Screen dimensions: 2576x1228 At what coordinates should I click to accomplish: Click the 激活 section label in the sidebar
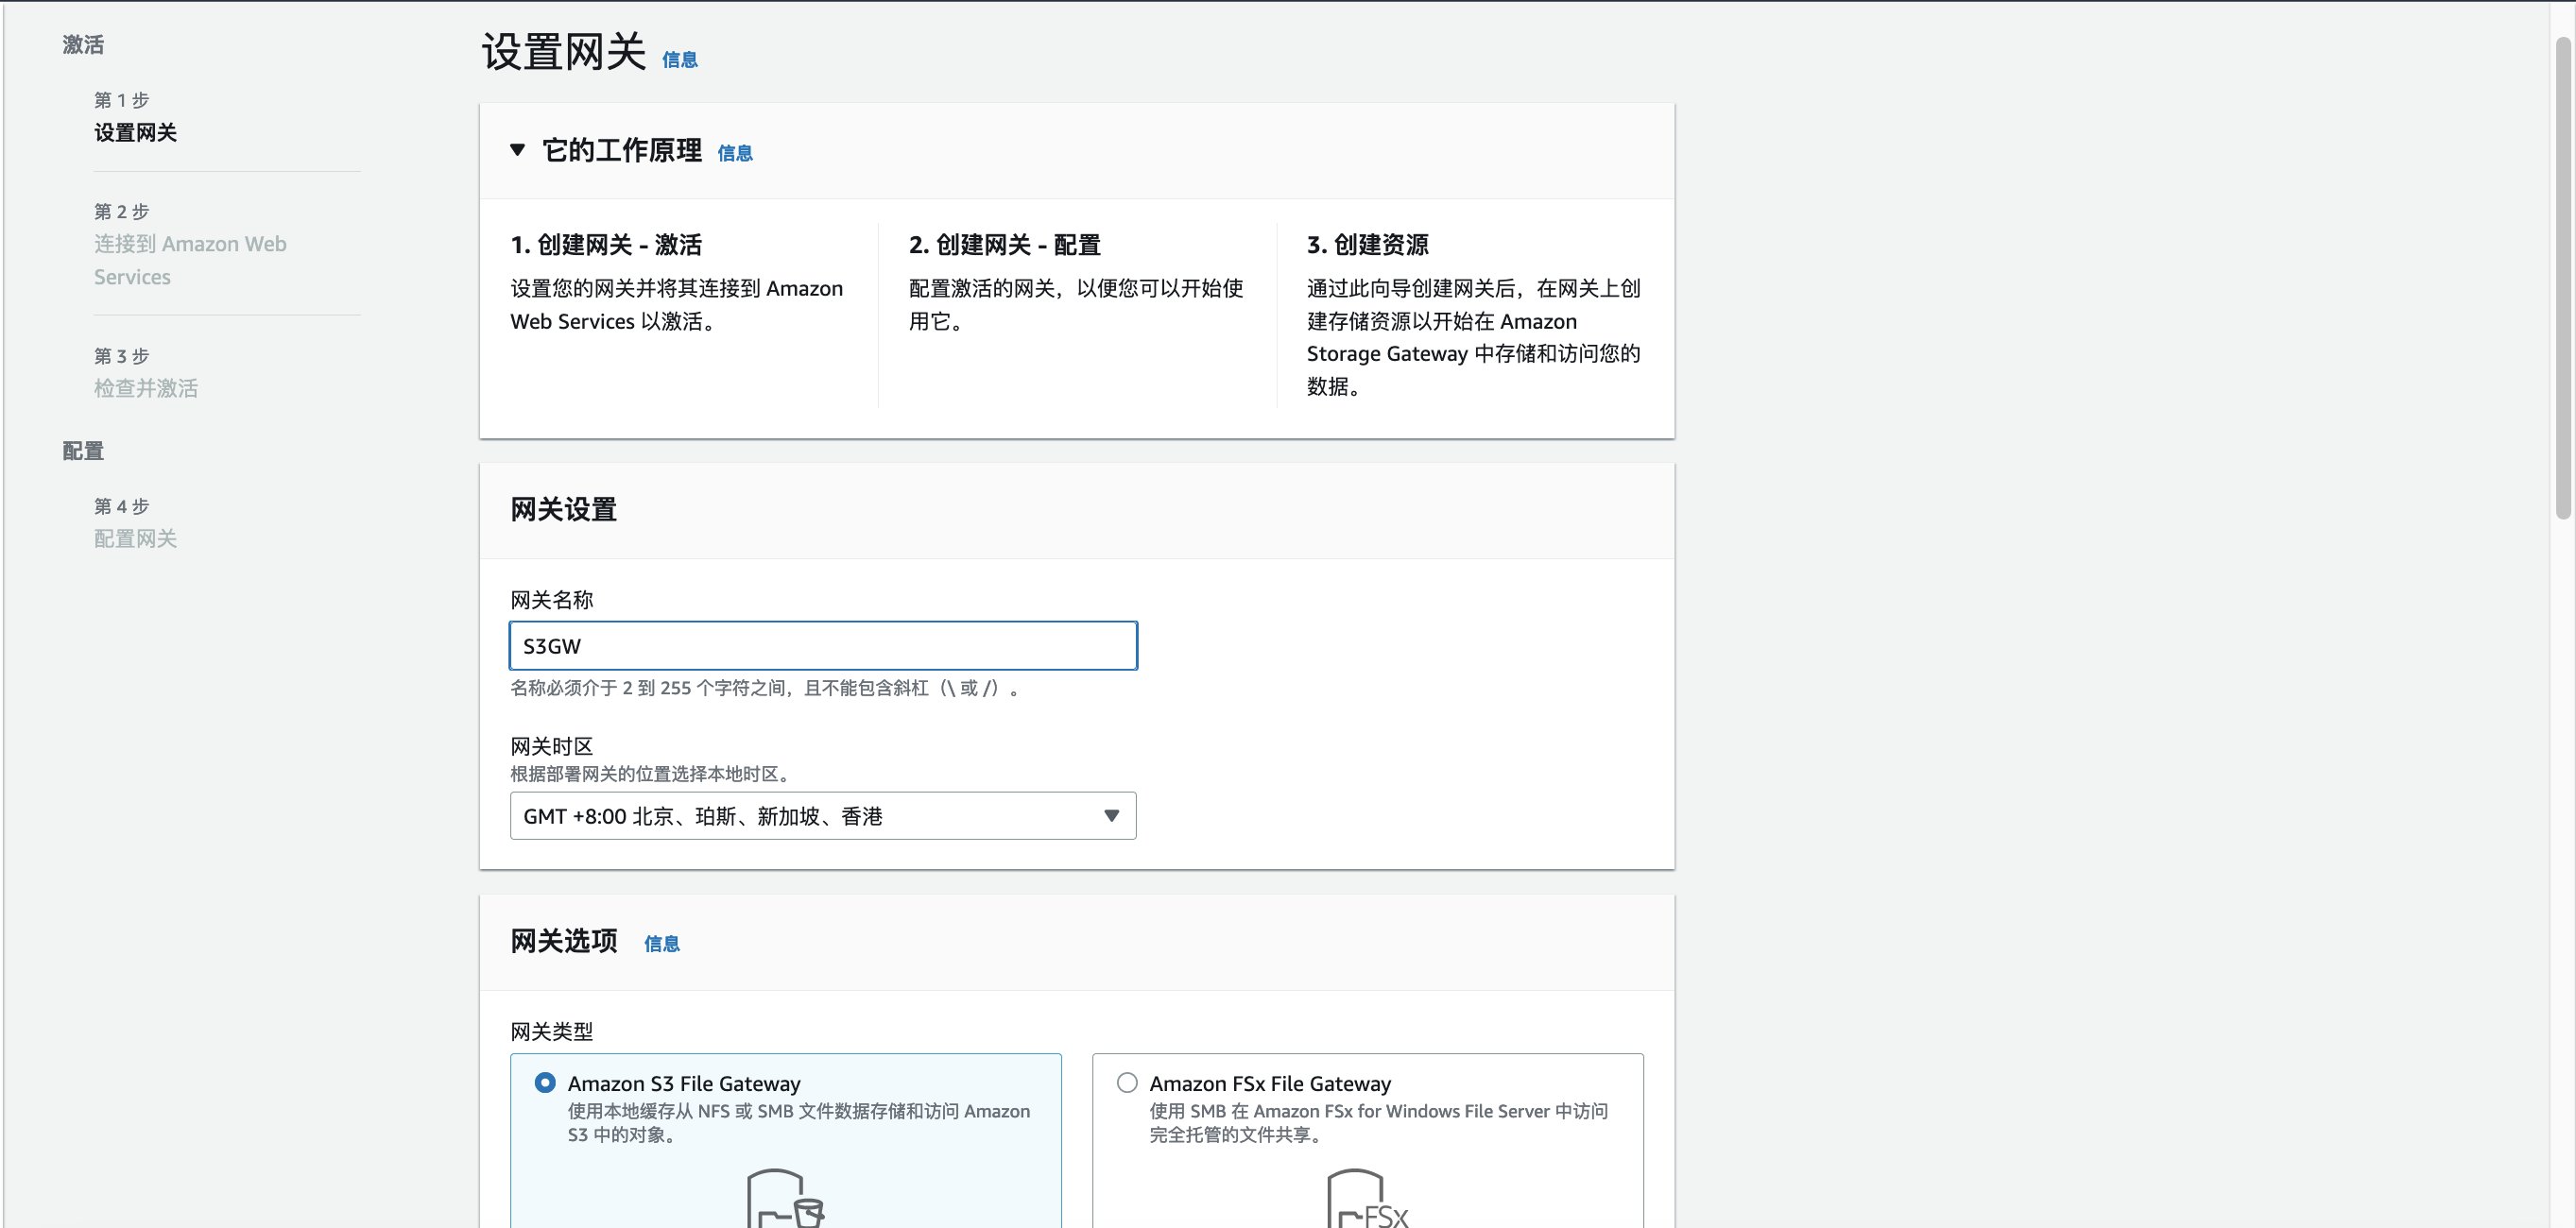[x=82, y=44]
